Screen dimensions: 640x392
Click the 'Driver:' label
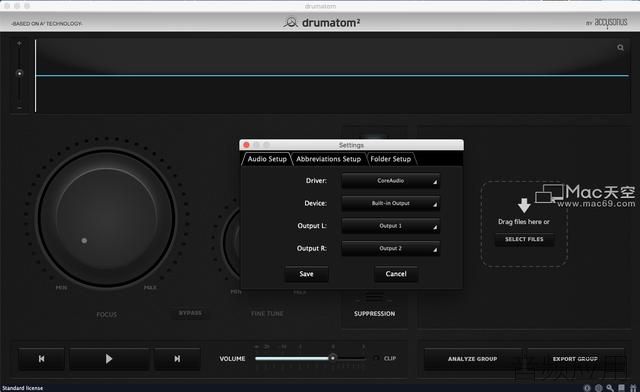[x=316, y=181]
